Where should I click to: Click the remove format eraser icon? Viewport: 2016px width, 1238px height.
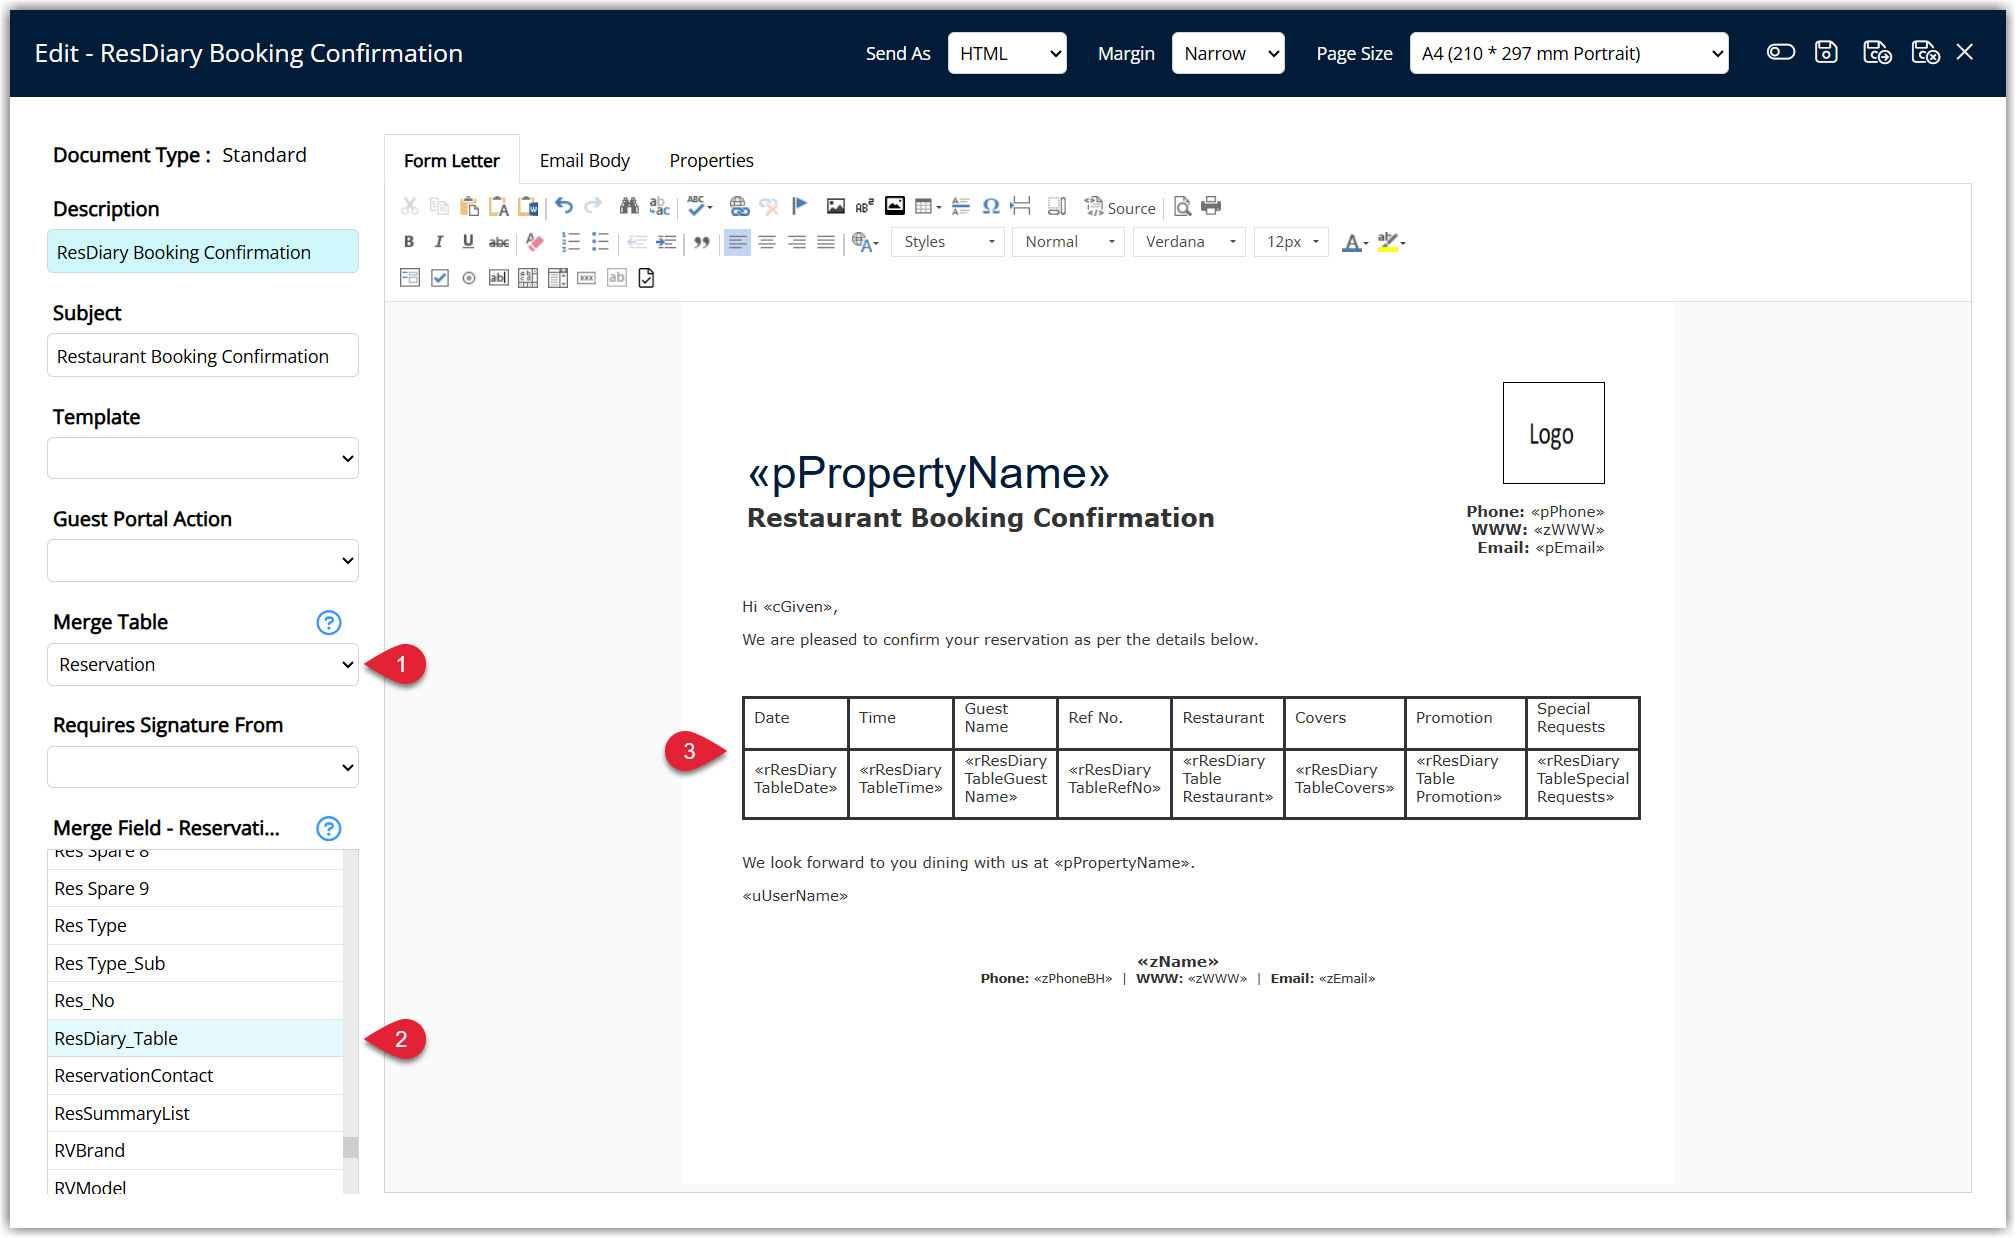[x=535, y=242]
